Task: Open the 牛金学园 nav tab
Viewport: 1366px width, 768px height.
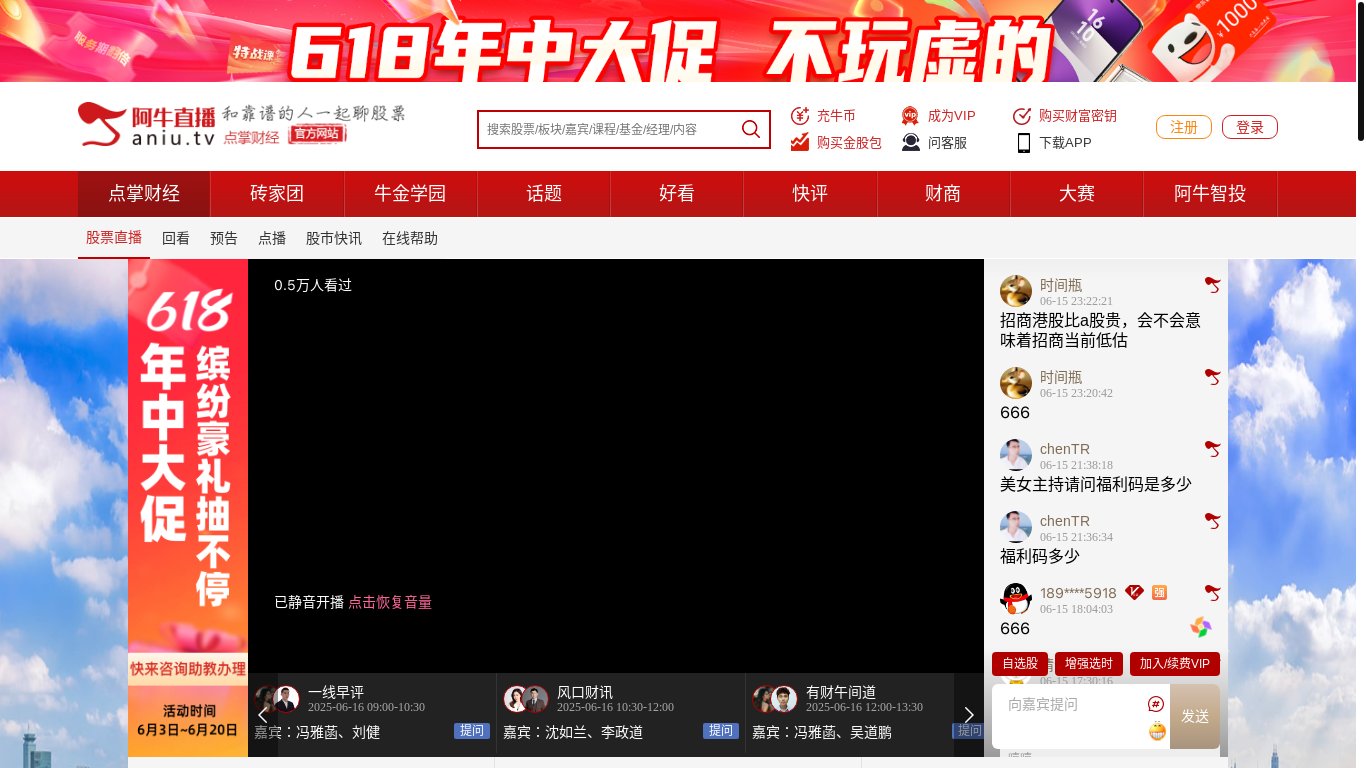Action: point(410,194)
